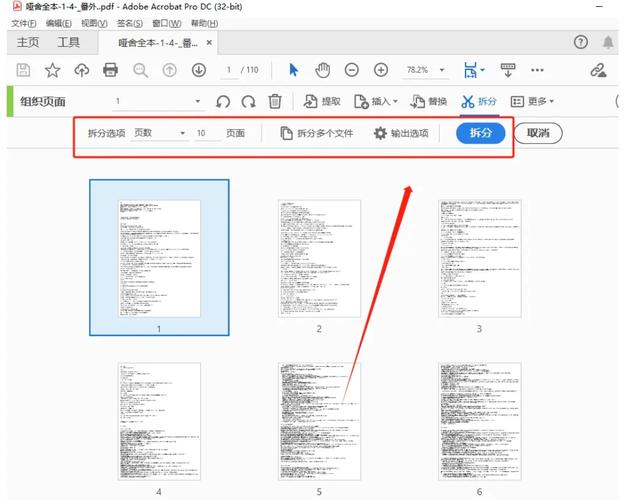This screenshot has height=500, width=640.
Task: Select the 拆分 scissors tool in toolbar
Action: click(x=479, y=101)
